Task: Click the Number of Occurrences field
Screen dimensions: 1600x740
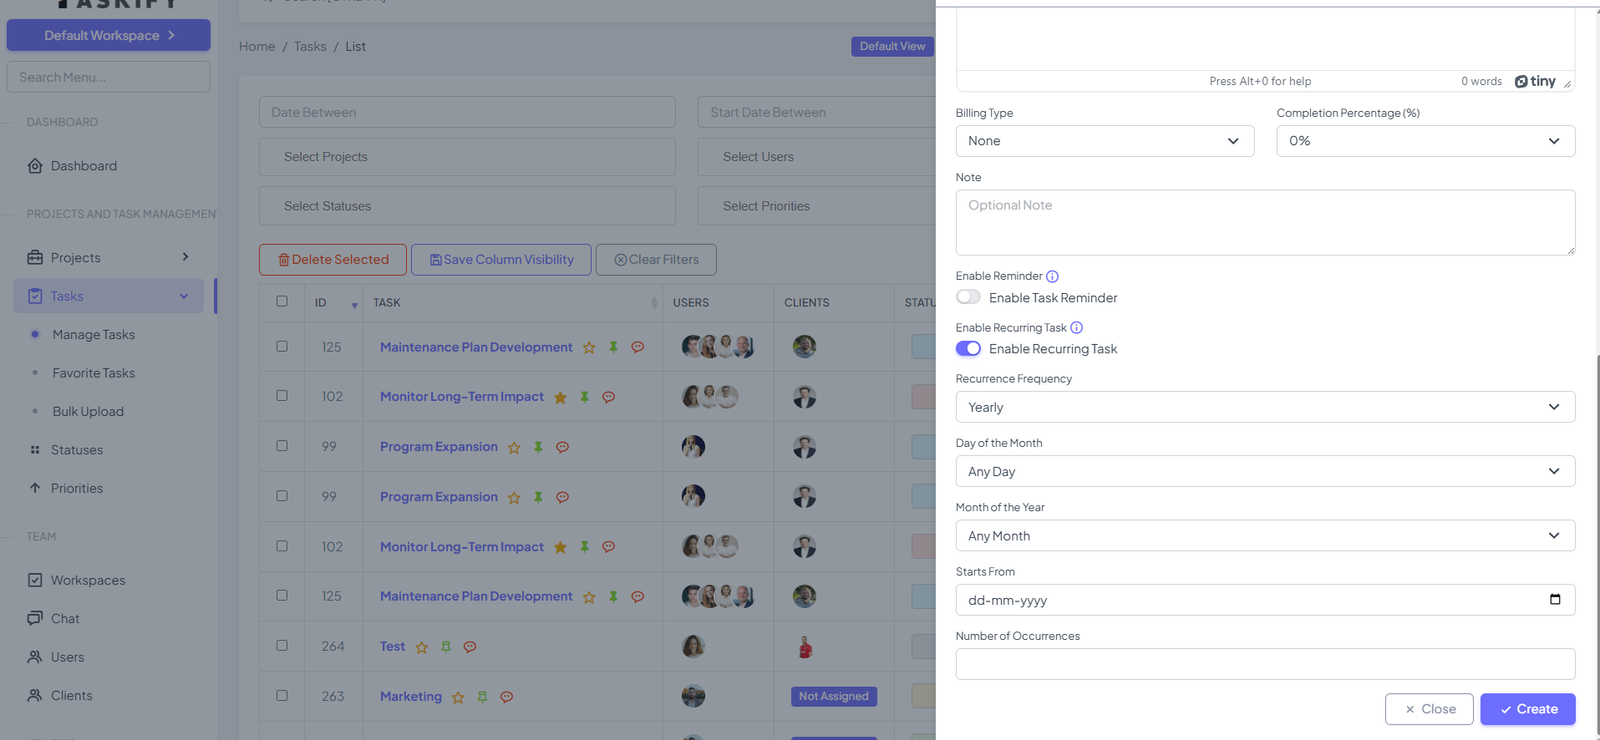Action: (1264, 664)
